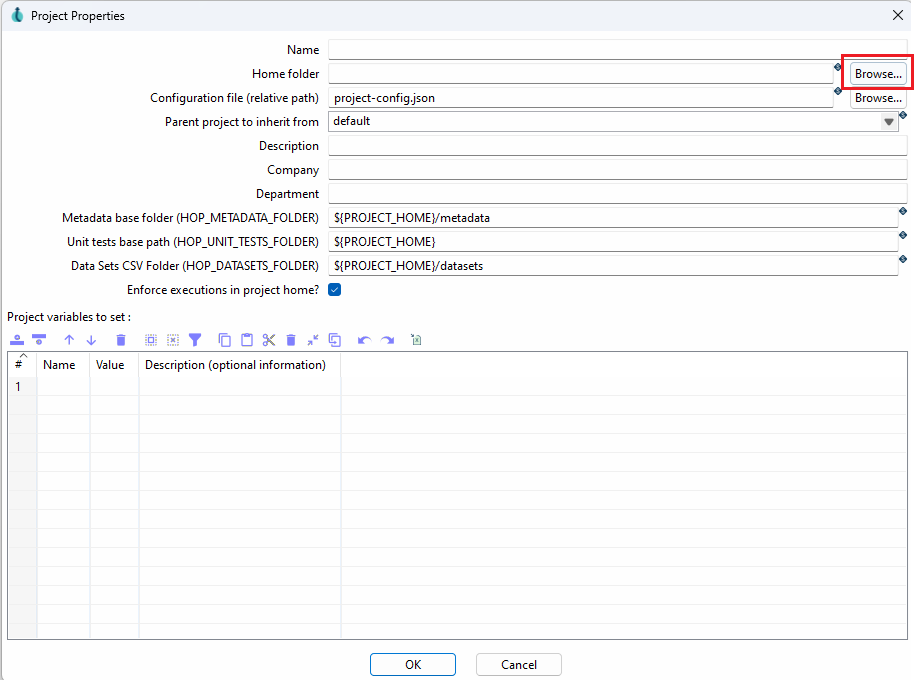Cancel the Project Properties dialog
This screenshot has height=680, width=919.
click(519, 664)
